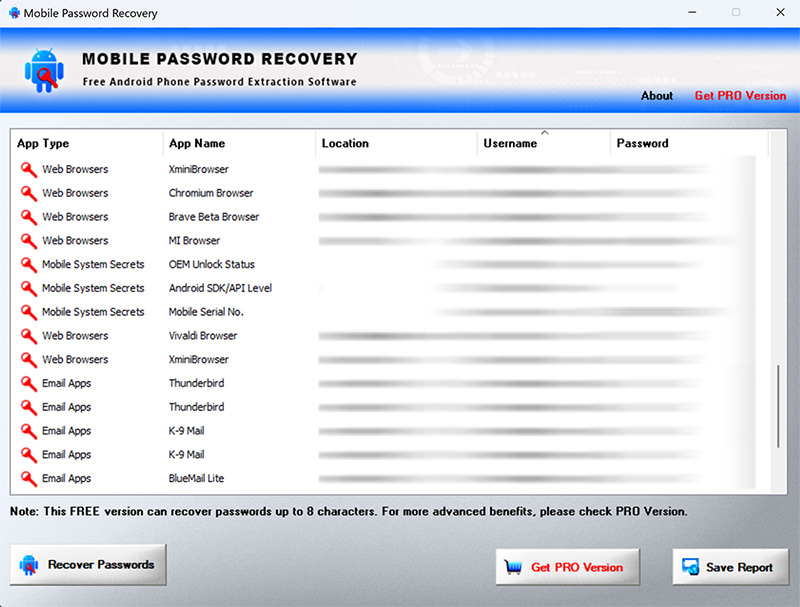The image size is (800, 607).
Task: Click the key icon next to Brave Beta Browser
Action: (27, 217)
